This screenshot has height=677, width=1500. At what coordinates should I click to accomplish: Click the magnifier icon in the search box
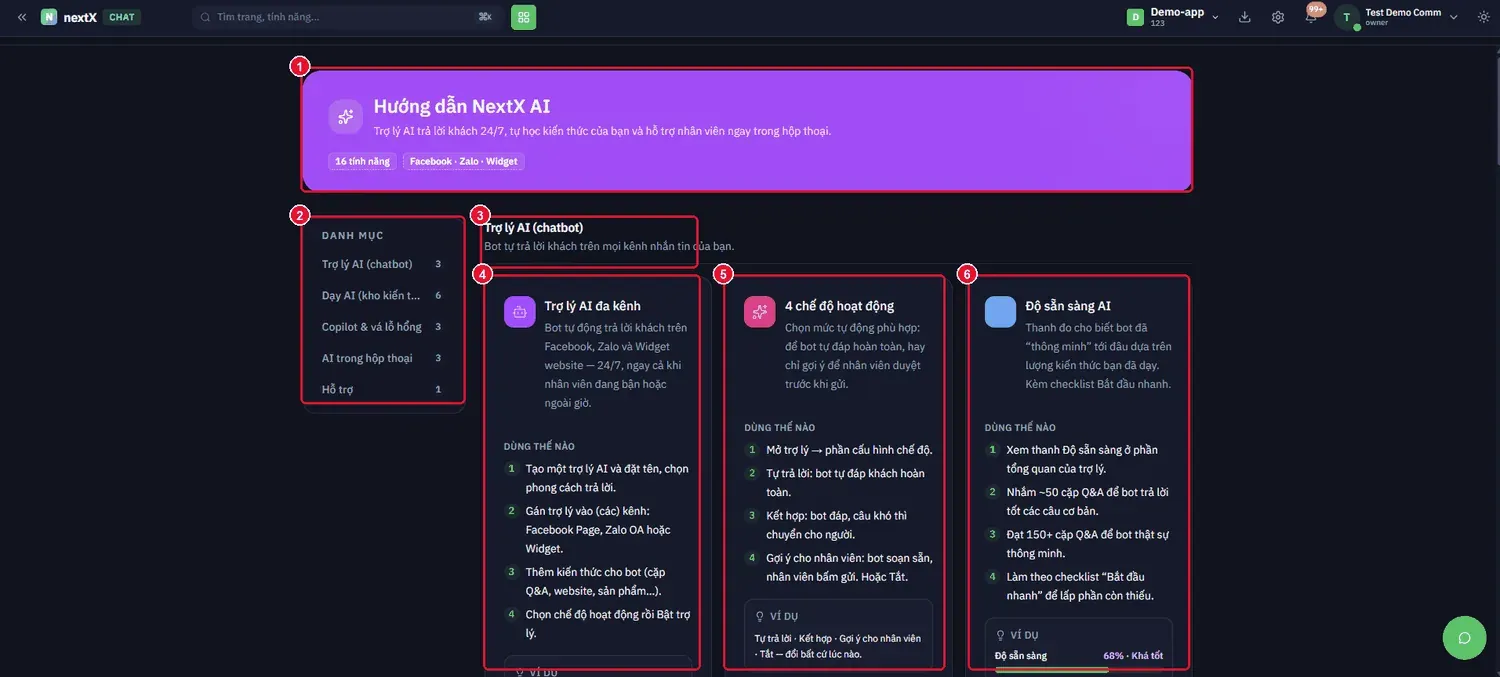[x=206, y=17]
